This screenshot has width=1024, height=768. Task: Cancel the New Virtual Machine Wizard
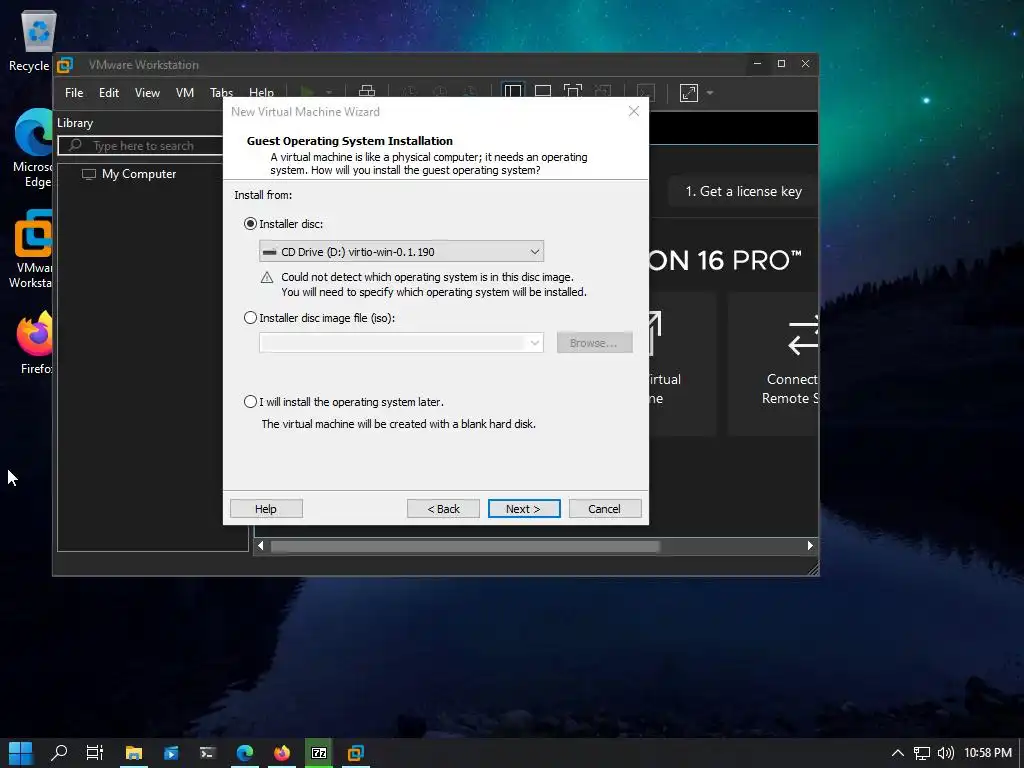click(605, 509)
